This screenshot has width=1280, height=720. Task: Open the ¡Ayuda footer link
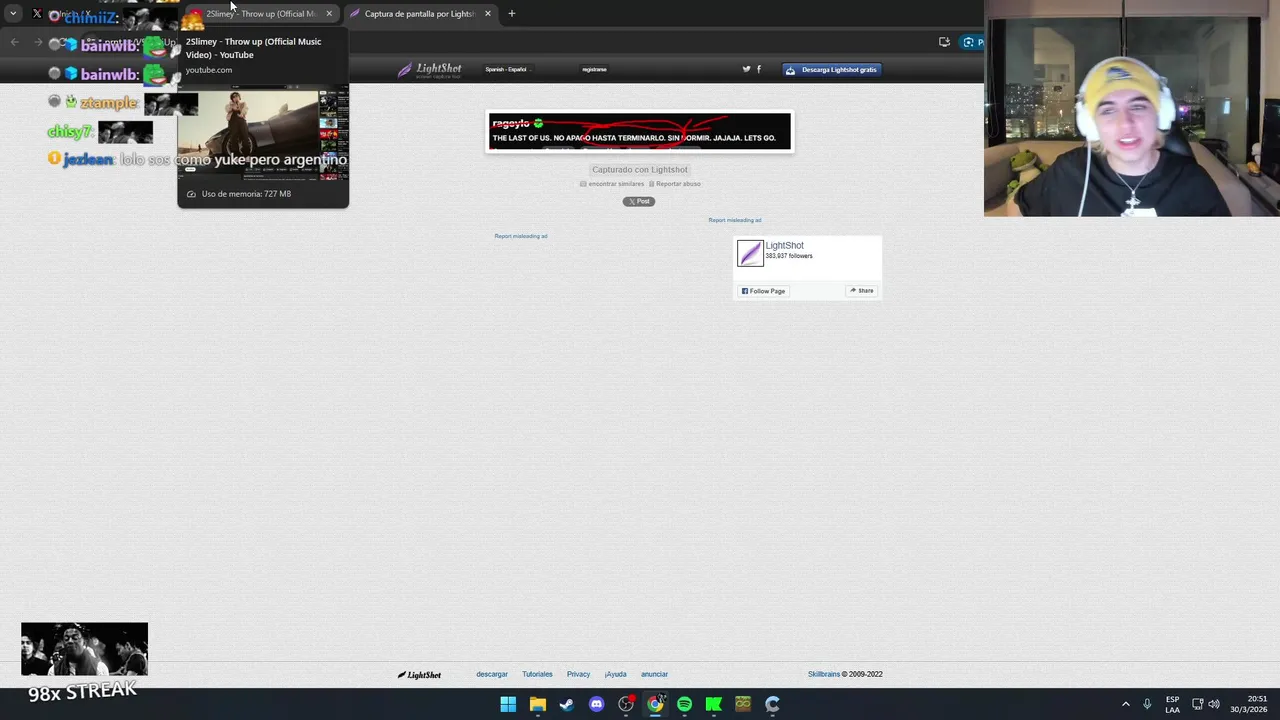tap(615, 674)
